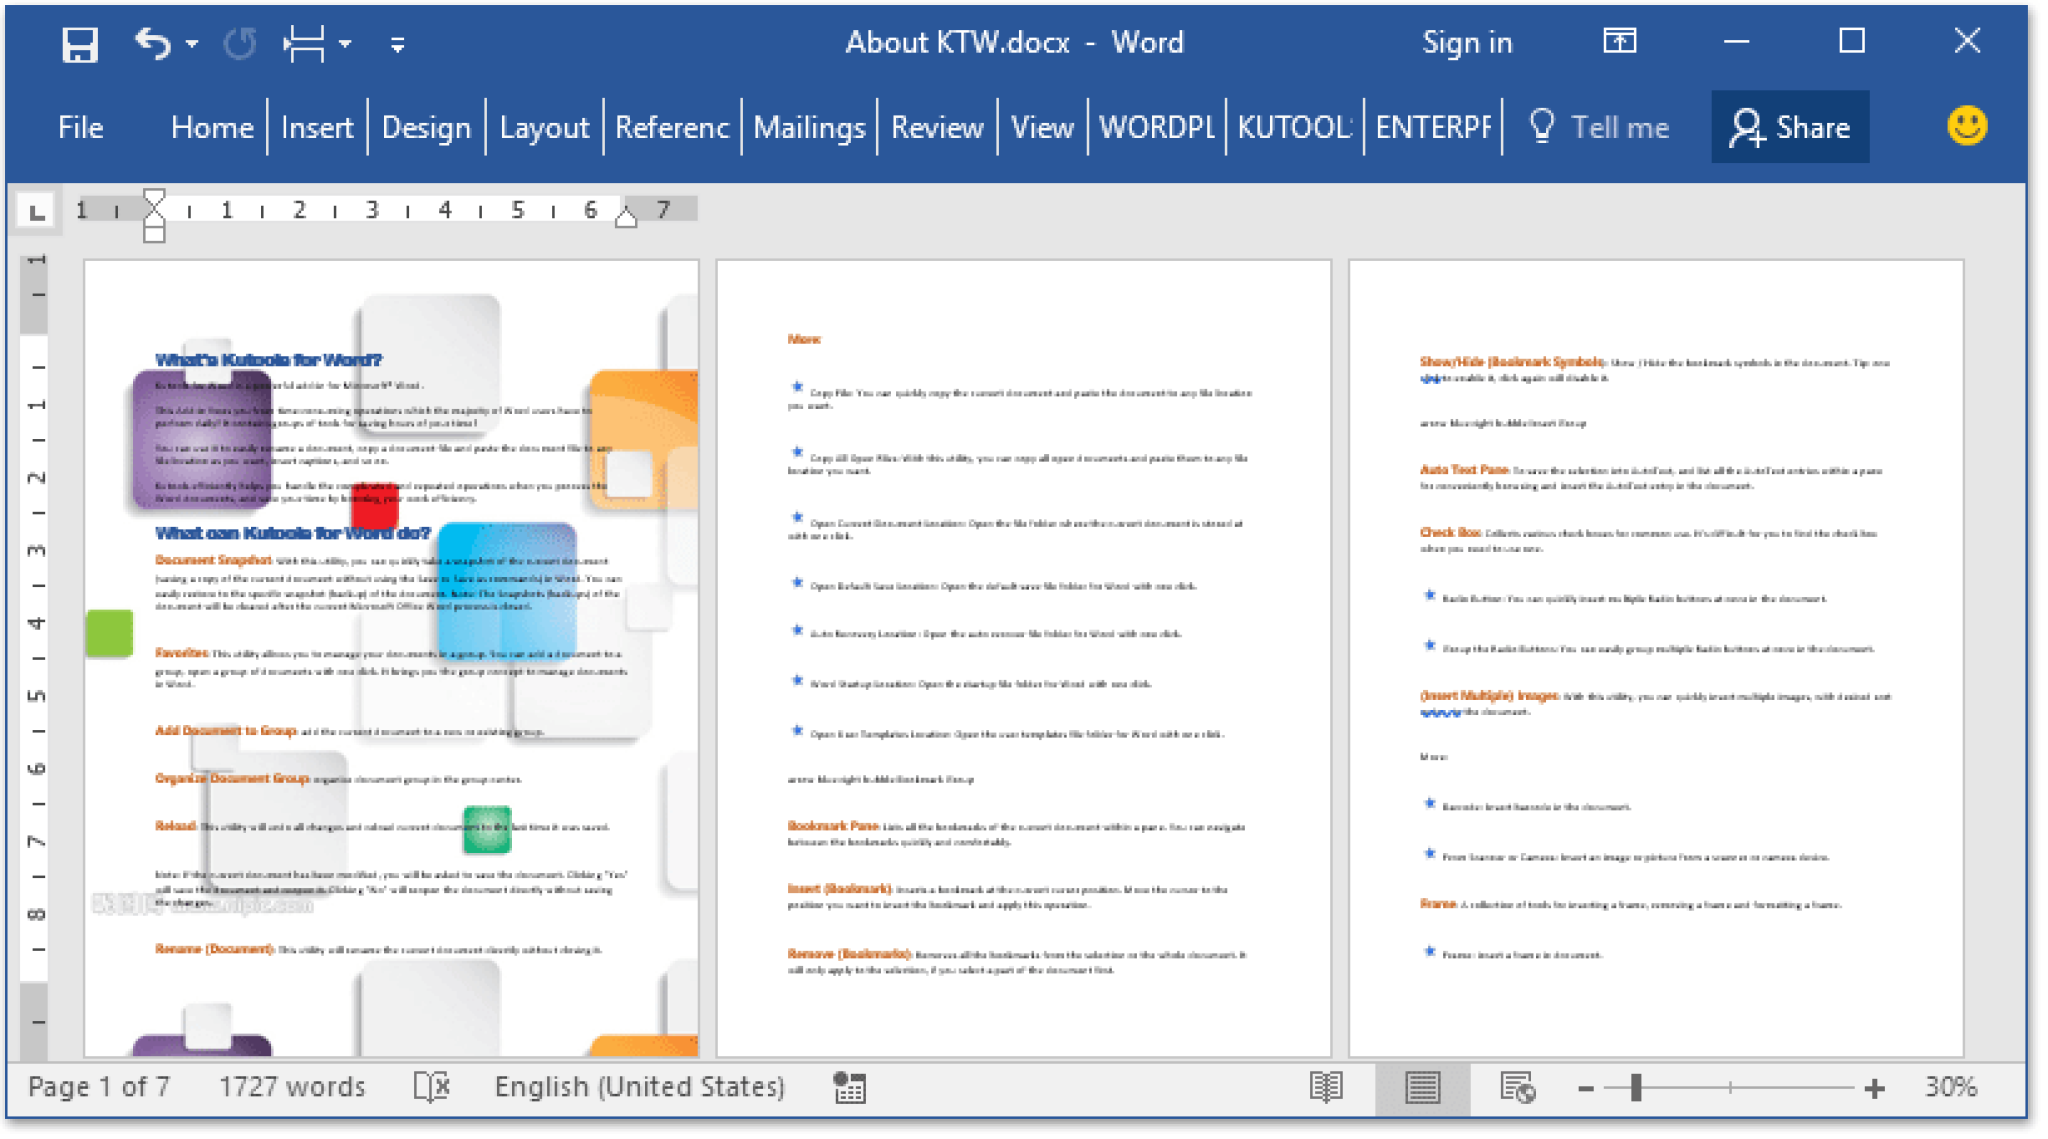
Task: Expand the Undo history dropdown arrow
Action: pyautogui.click(x=190, y=42)
